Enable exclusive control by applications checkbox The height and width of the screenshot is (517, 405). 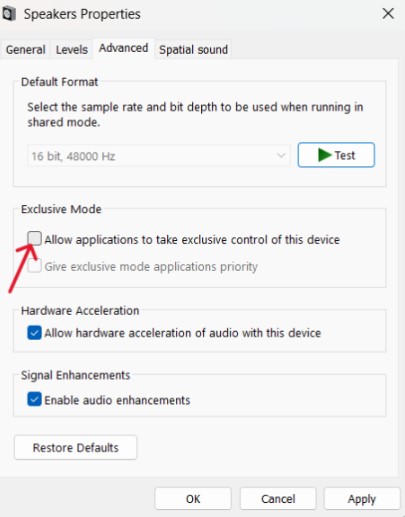[x=34, y=238]
